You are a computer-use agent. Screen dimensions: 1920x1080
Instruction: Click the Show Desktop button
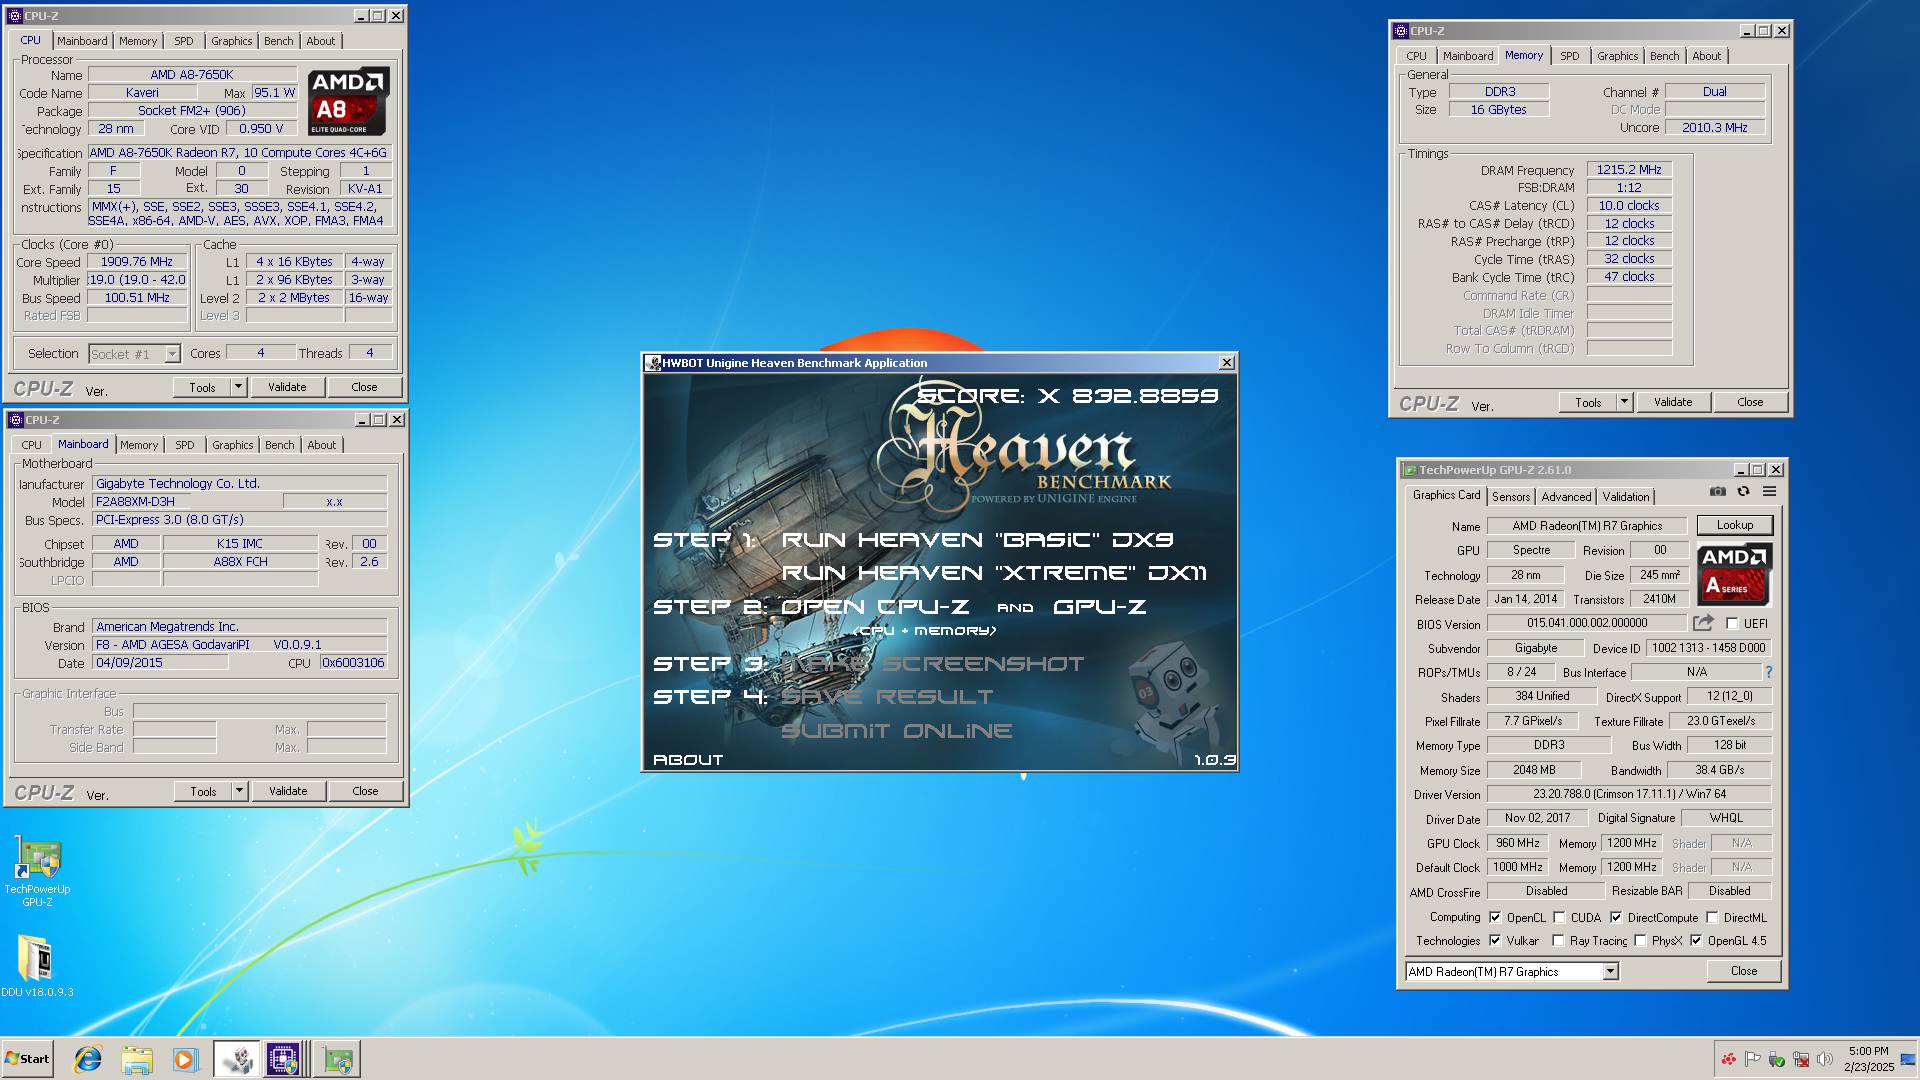coord(1908,1059)
